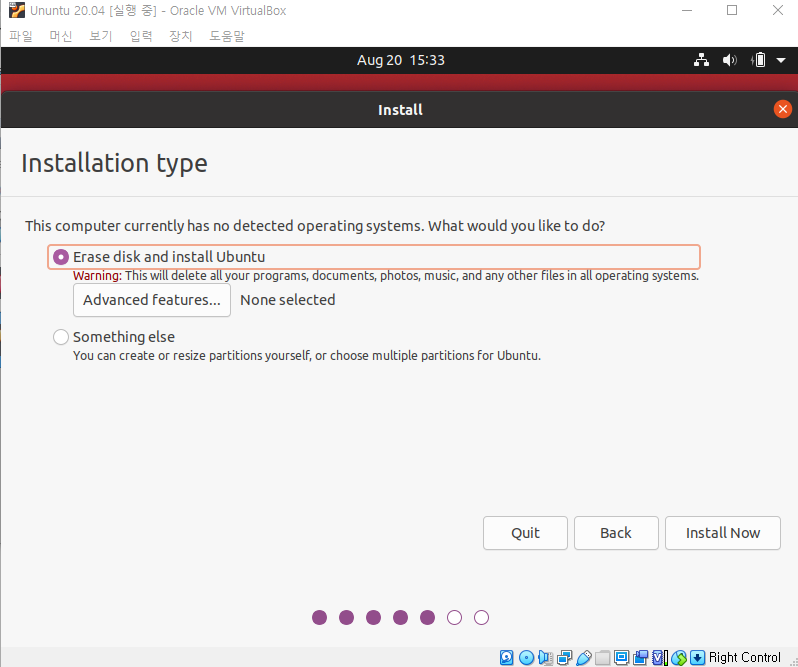Viewport: 798px width, 667px height.
Task: Go Back to previous installer step
Action: pyautogui.click(x=616, y=533)
